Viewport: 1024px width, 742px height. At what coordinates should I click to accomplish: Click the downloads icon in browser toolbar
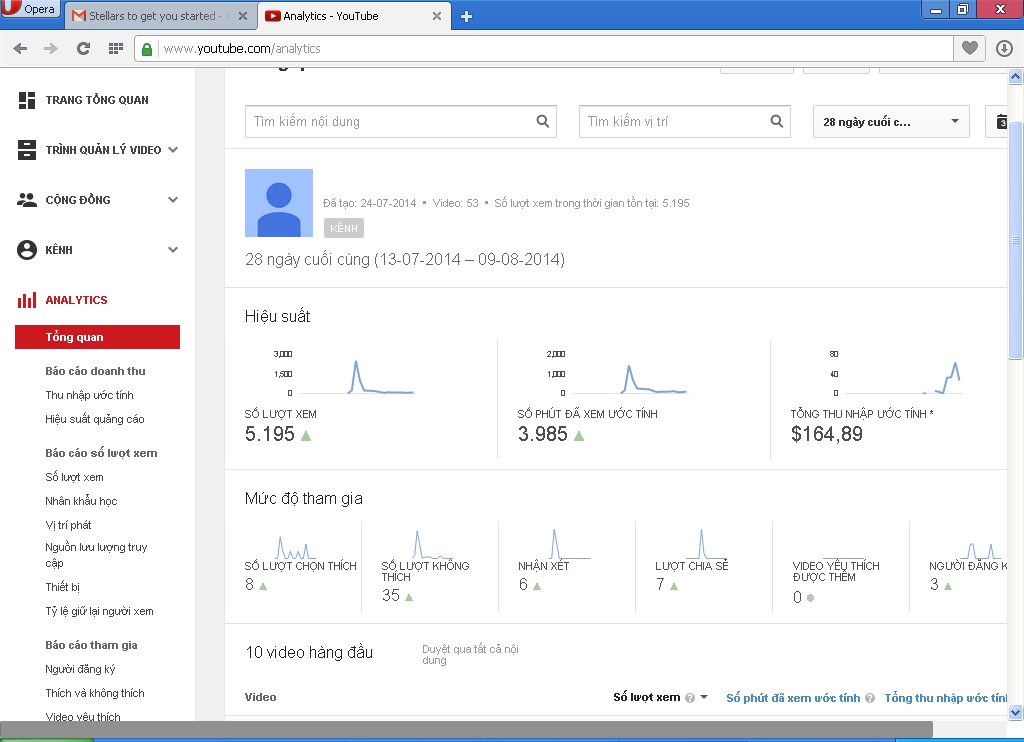click(1004, 48)
